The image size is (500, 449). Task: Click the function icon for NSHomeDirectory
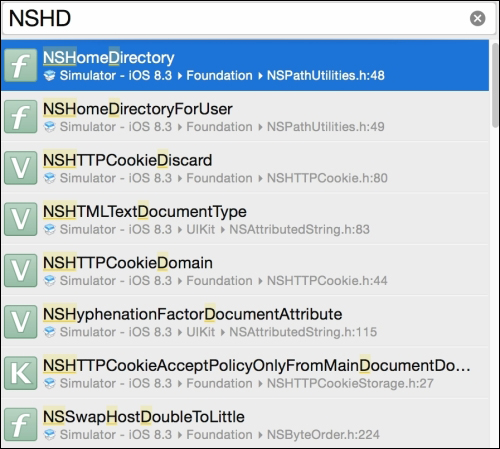(21, 65)
